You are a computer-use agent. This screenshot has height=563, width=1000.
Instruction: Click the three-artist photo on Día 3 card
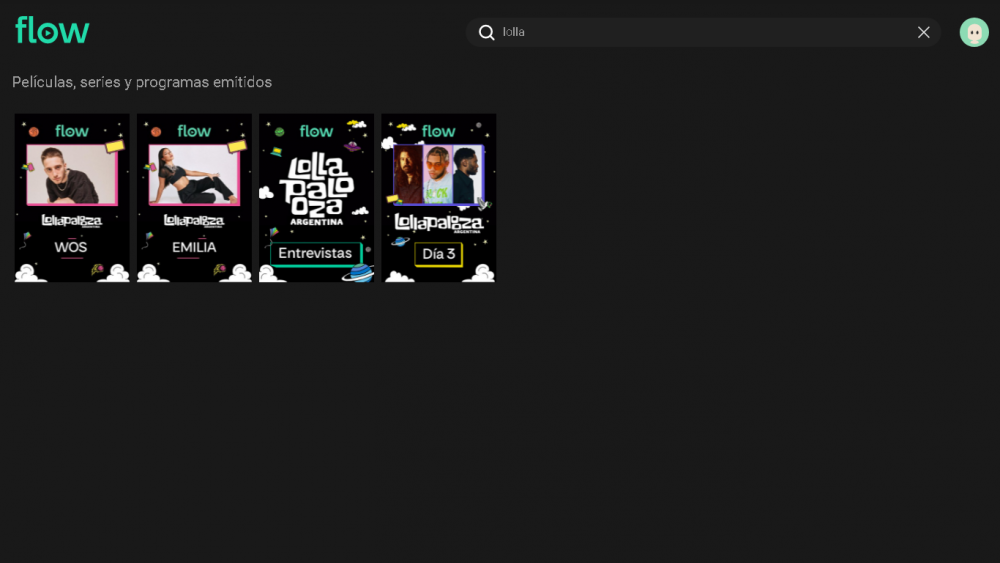tap(438, 175)
